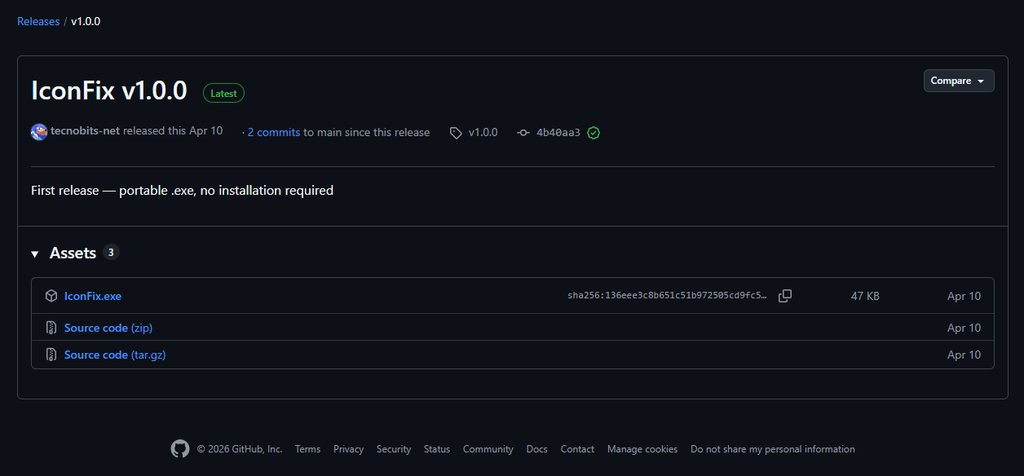Download Source code (zip)

click(108, 328)
